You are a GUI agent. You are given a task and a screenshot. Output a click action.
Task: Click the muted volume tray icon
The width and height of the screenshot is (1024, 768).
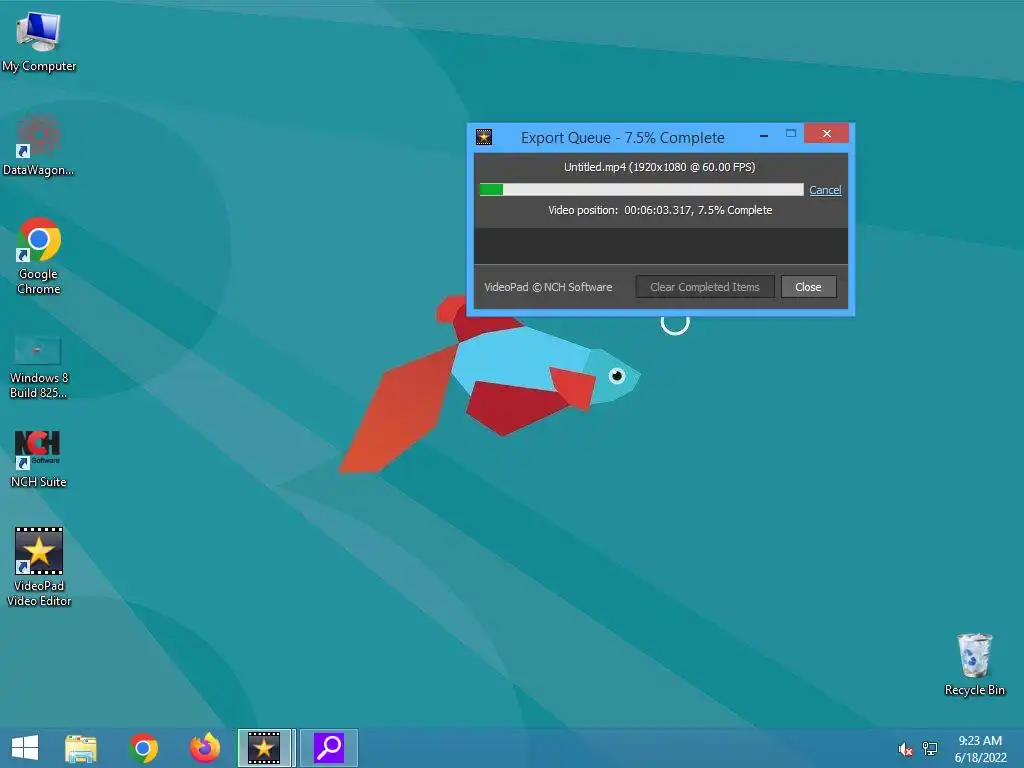pos(905,749)
